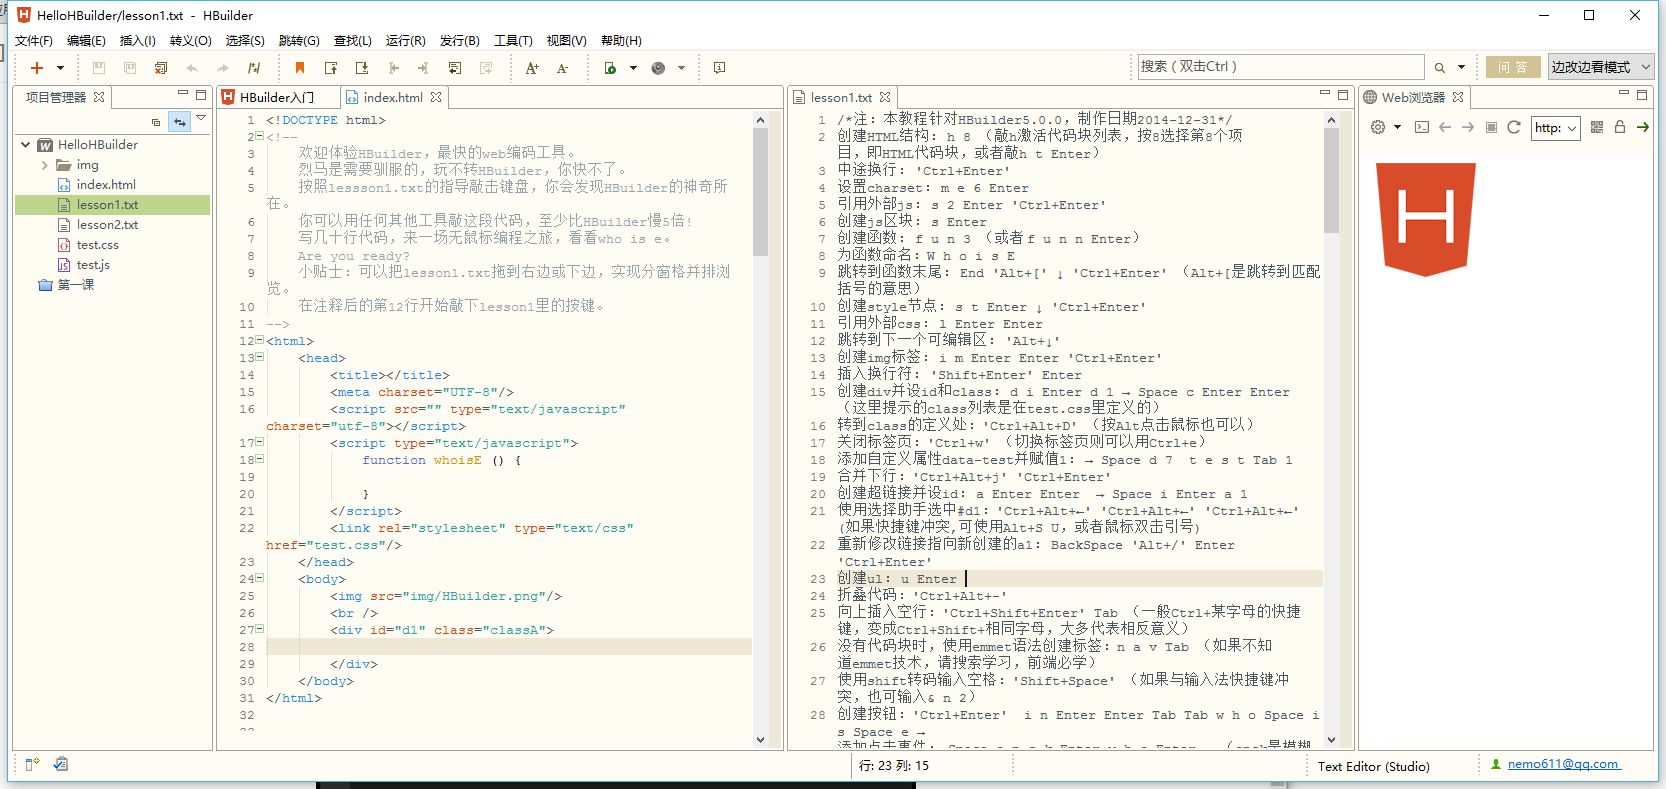Click the info bubble toolbar icon

pos(719,68)
